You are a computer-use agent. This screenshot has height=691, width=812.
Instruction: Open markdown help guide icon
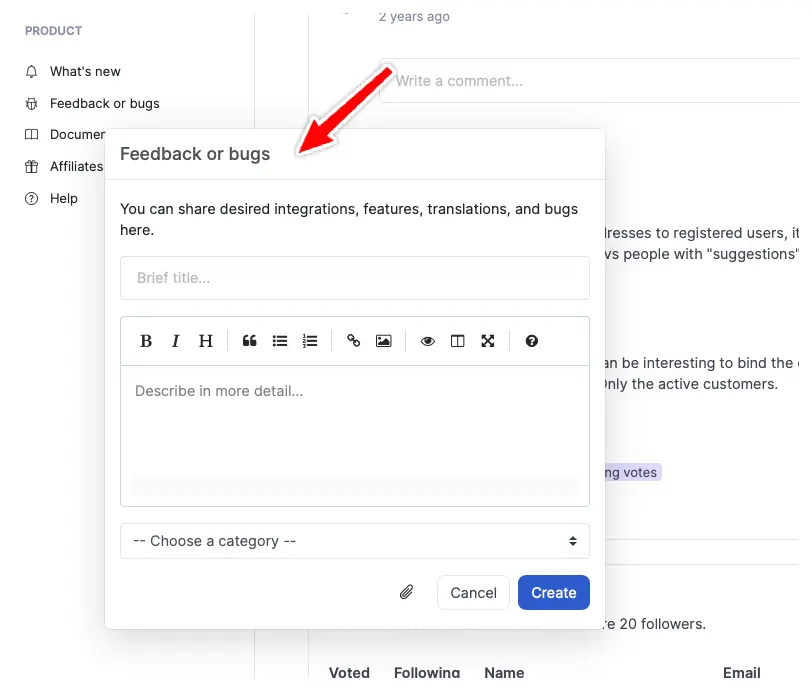pyautogui.click(x=532, y=341)
